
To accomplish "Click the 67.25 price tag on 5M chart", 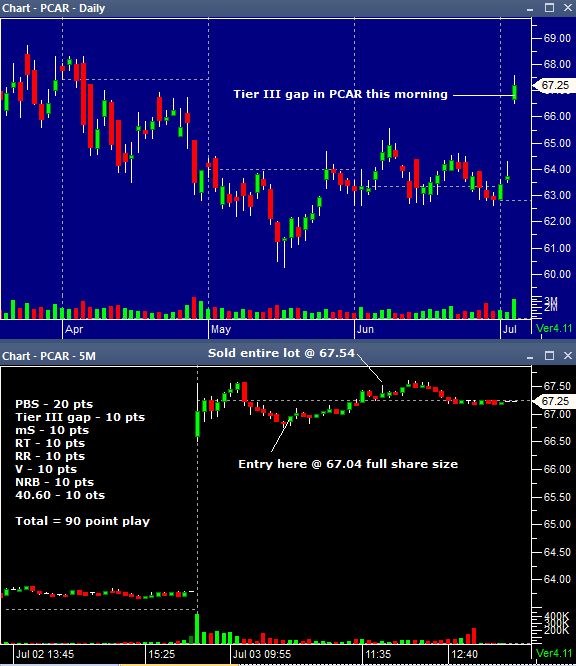I will (x=554, y=401).
